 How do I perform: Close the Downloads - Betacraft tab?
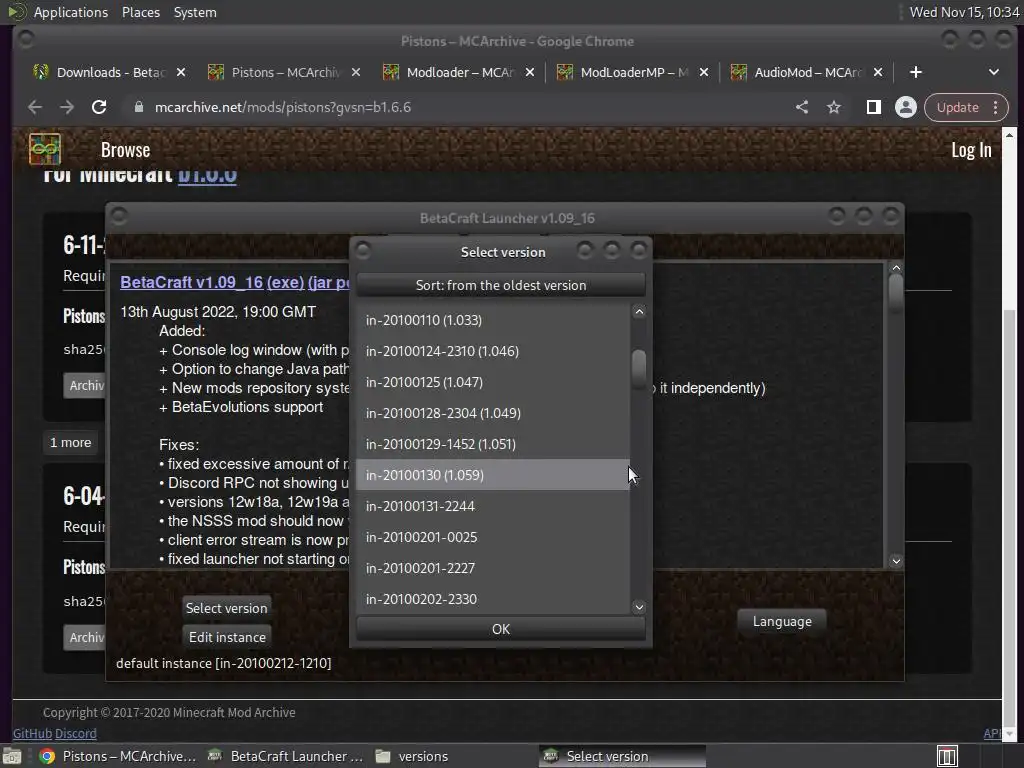(x=181, y=72)
